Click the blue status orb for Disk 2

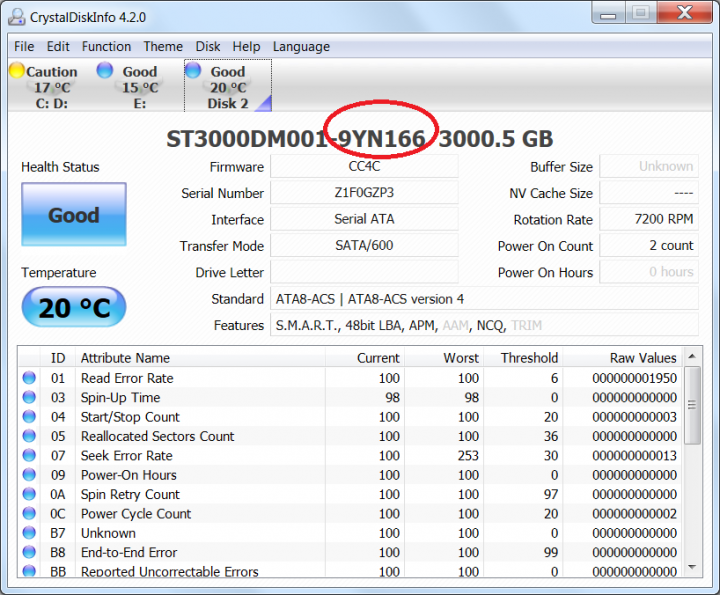click(x=193, y=70)
